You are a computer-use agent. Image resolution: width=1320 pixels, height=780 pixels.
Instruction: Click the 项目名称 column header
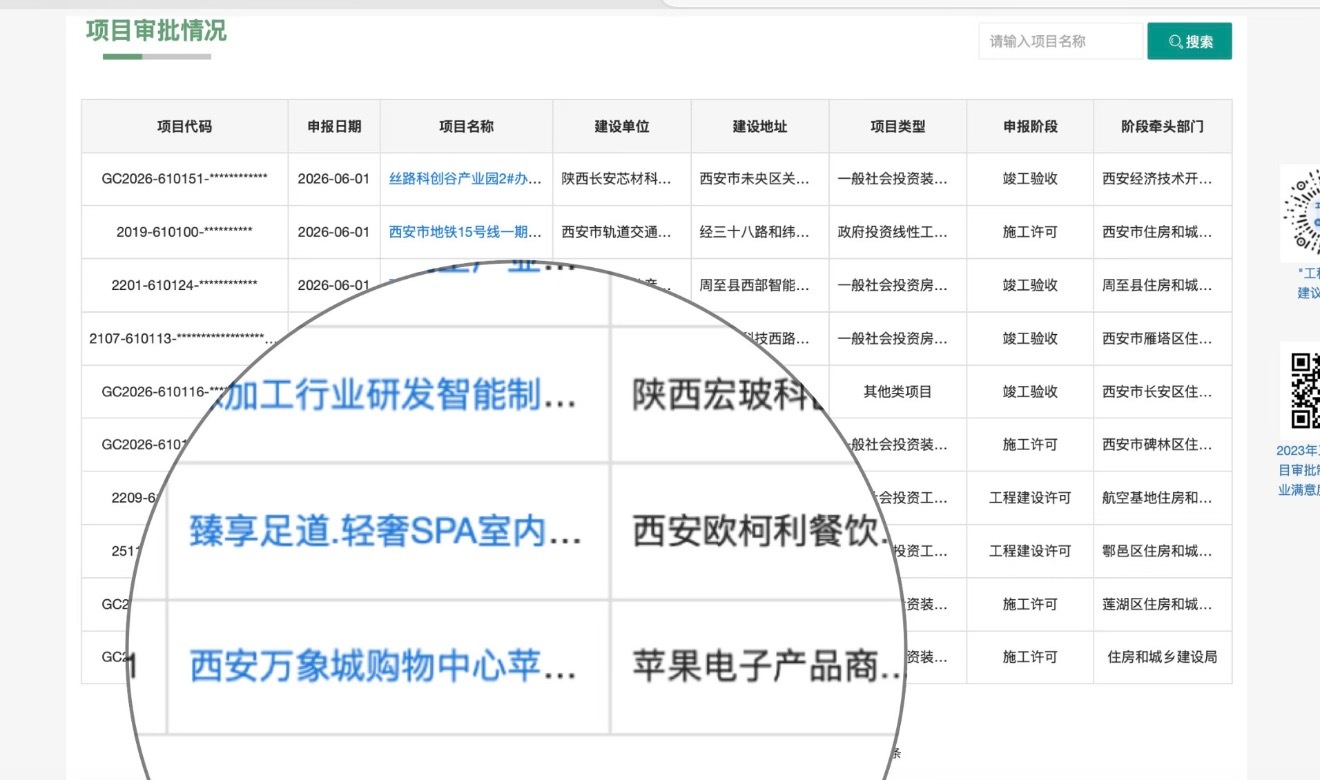pyautogui.click(x=466, y=127)
